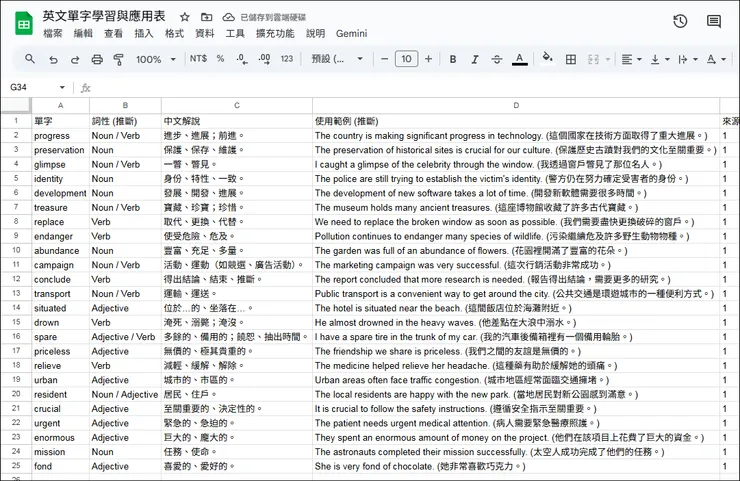
Task: Open the 插入 menu
Action: pyautogui.click(x=143, y=34)
